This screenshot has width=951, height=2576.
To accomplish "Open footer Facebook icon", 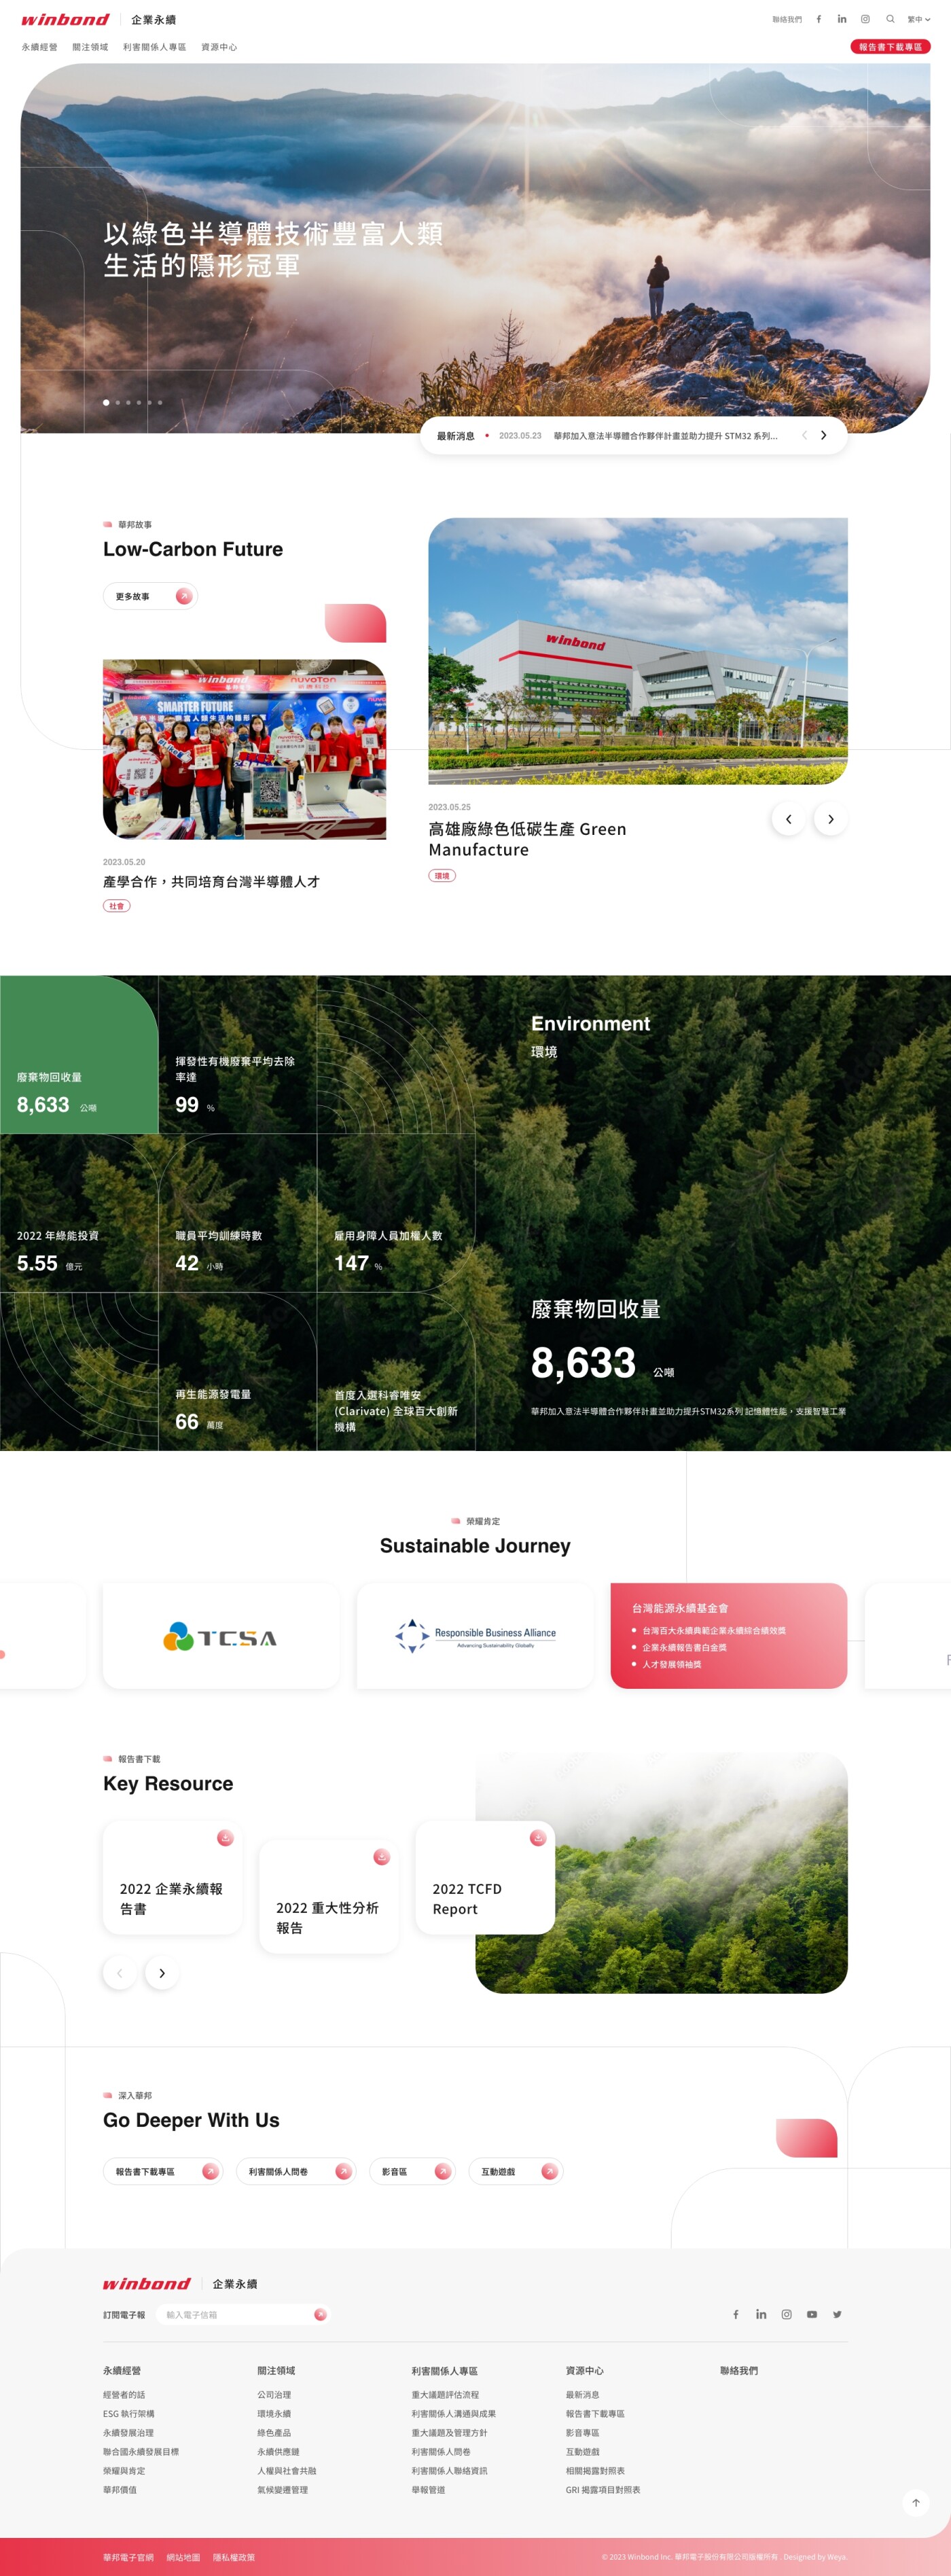I will [x=736, y=2314].
